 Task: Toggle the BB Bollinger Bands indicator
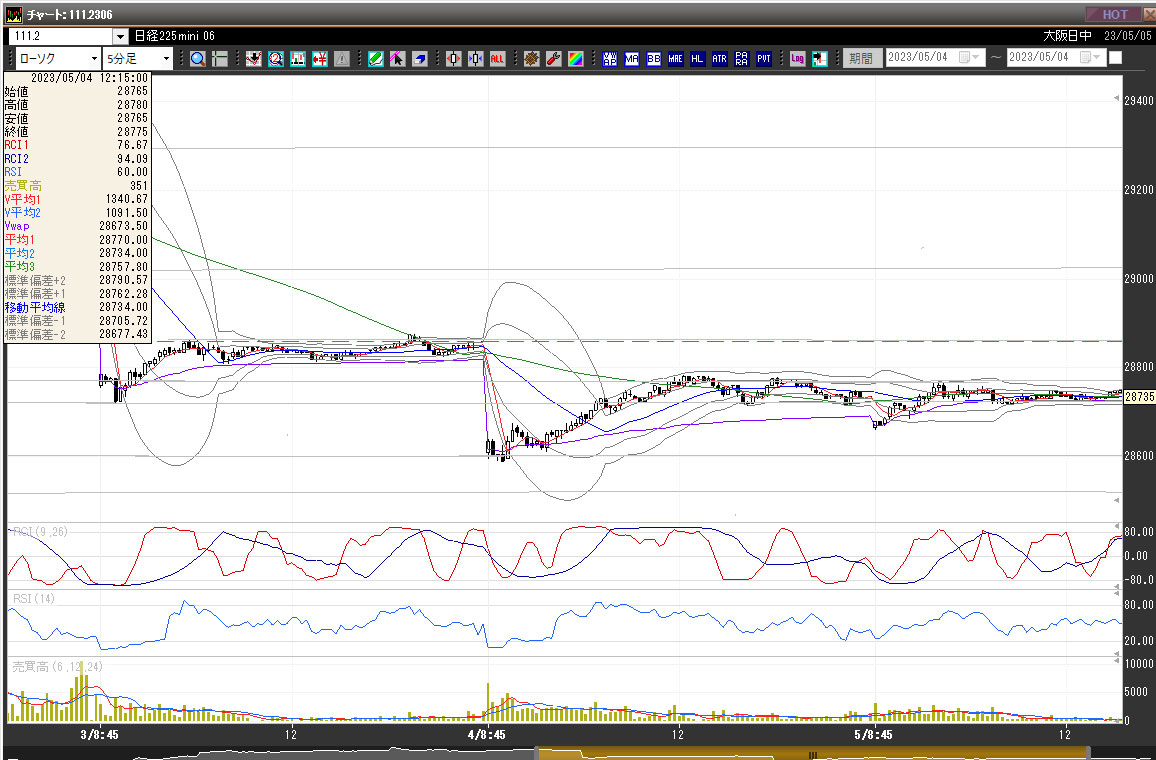pos(654,58)
